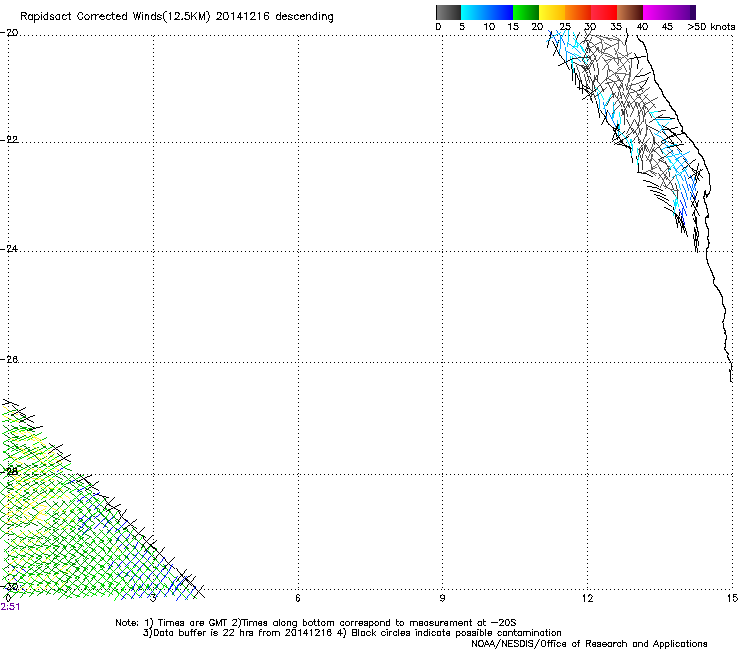Click the 'Data buffer is 22 hrs' note line

(352, 633)
